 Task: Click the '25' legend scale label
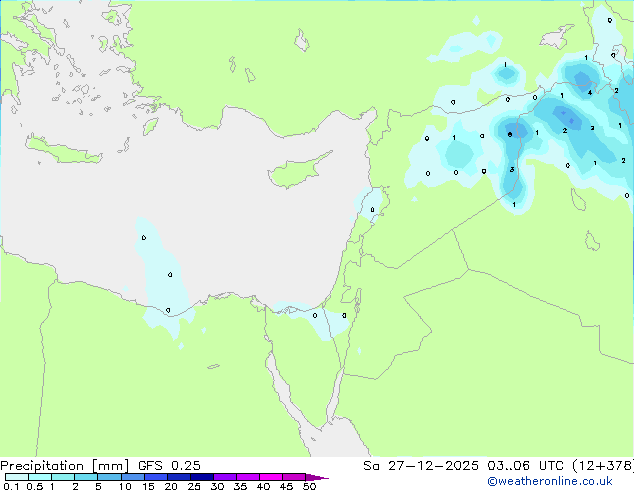click(194, 486)
